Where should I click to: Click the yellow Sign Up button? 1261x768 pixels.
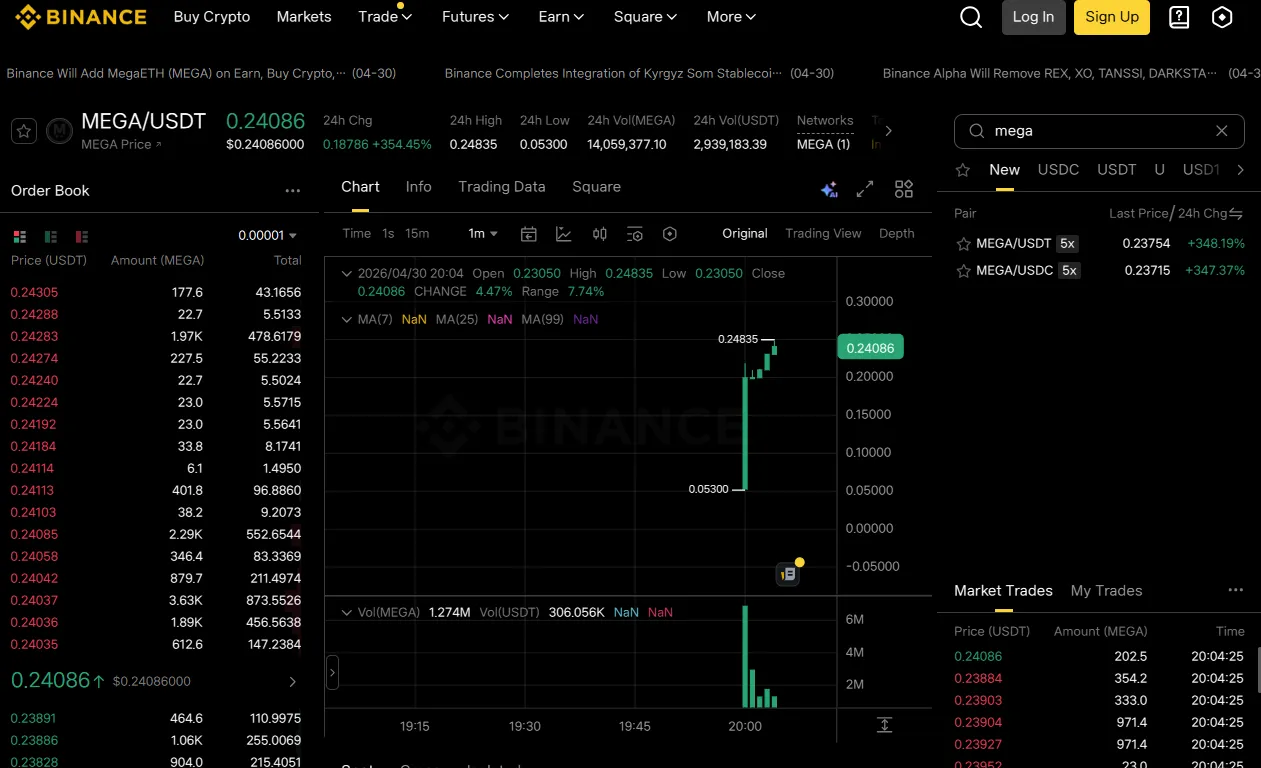tap(1112, 17)
